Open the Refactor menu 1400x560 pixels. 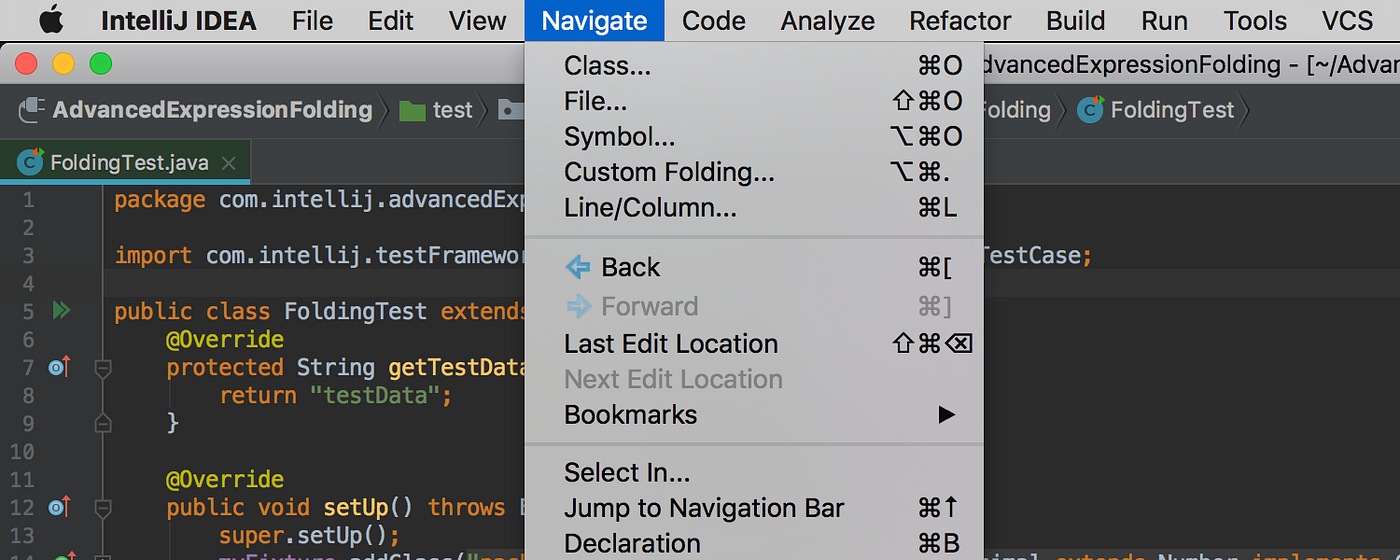pyautogui.click(x=960, y=21)
